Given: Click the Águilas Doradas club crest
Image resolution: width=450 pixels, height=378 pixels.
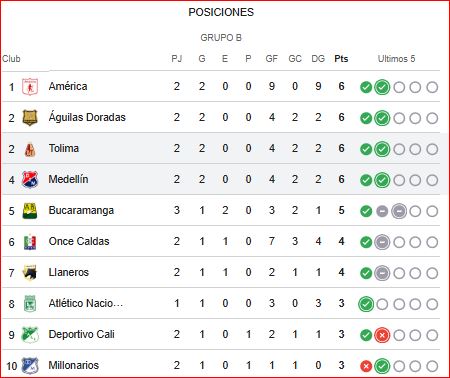Looking at the screenshot, I should [x=30, y=118].
